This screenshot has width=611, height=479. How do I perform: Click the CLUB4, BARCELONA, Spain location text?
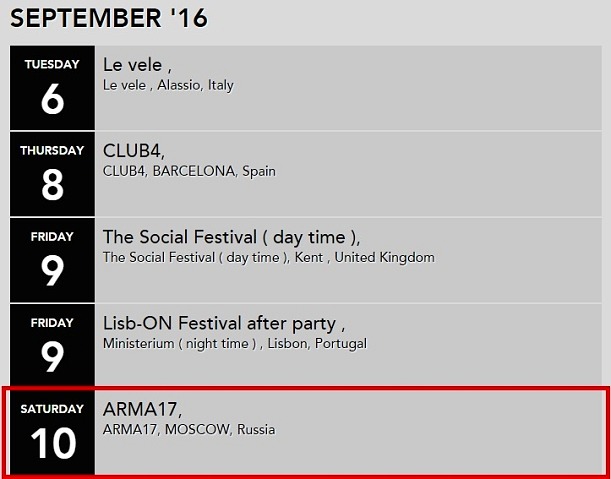click(189, 171)
